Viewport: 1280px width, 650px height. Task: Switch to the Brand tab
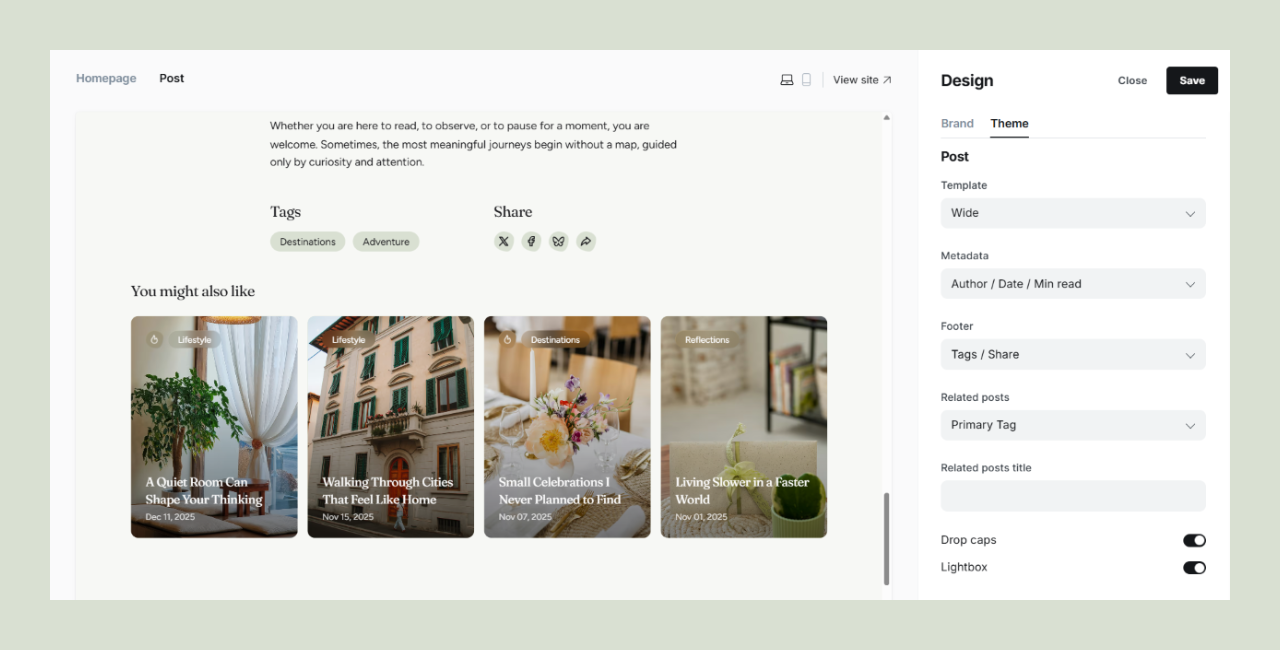pyautogui.click(x=957, y=124)
